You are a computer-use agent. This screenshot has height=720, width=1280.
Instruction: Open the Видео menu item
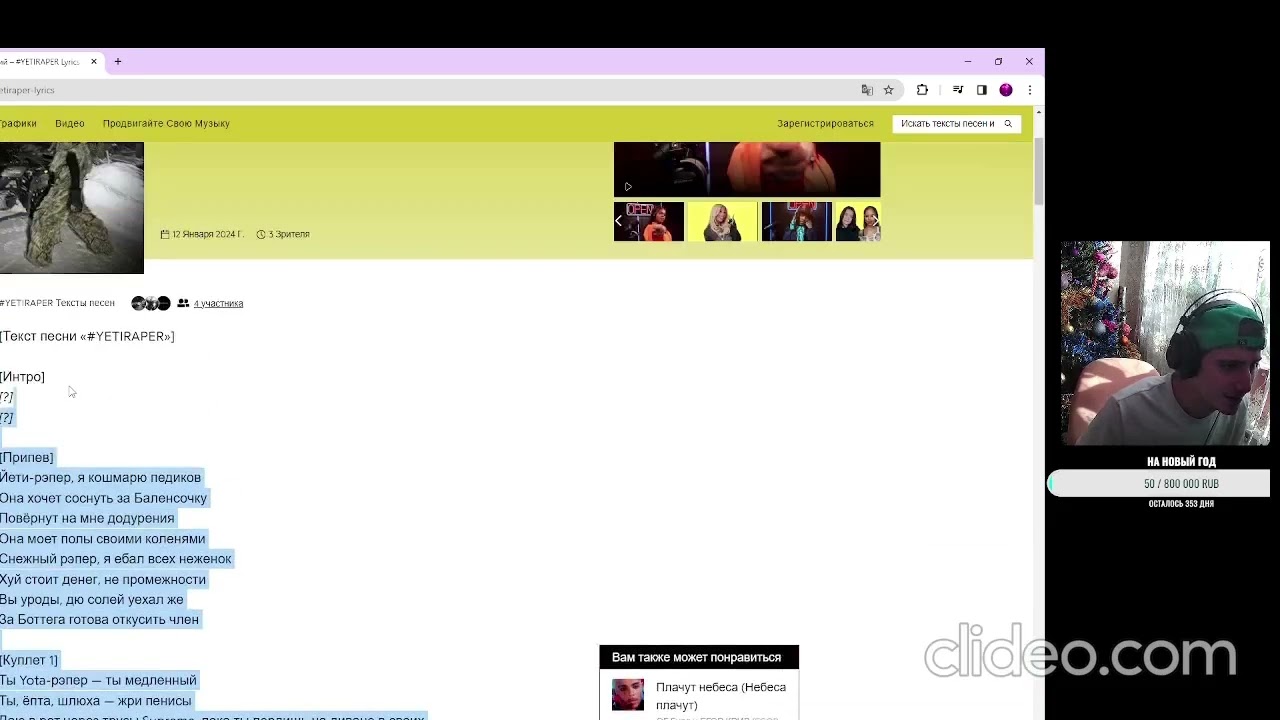70,123
